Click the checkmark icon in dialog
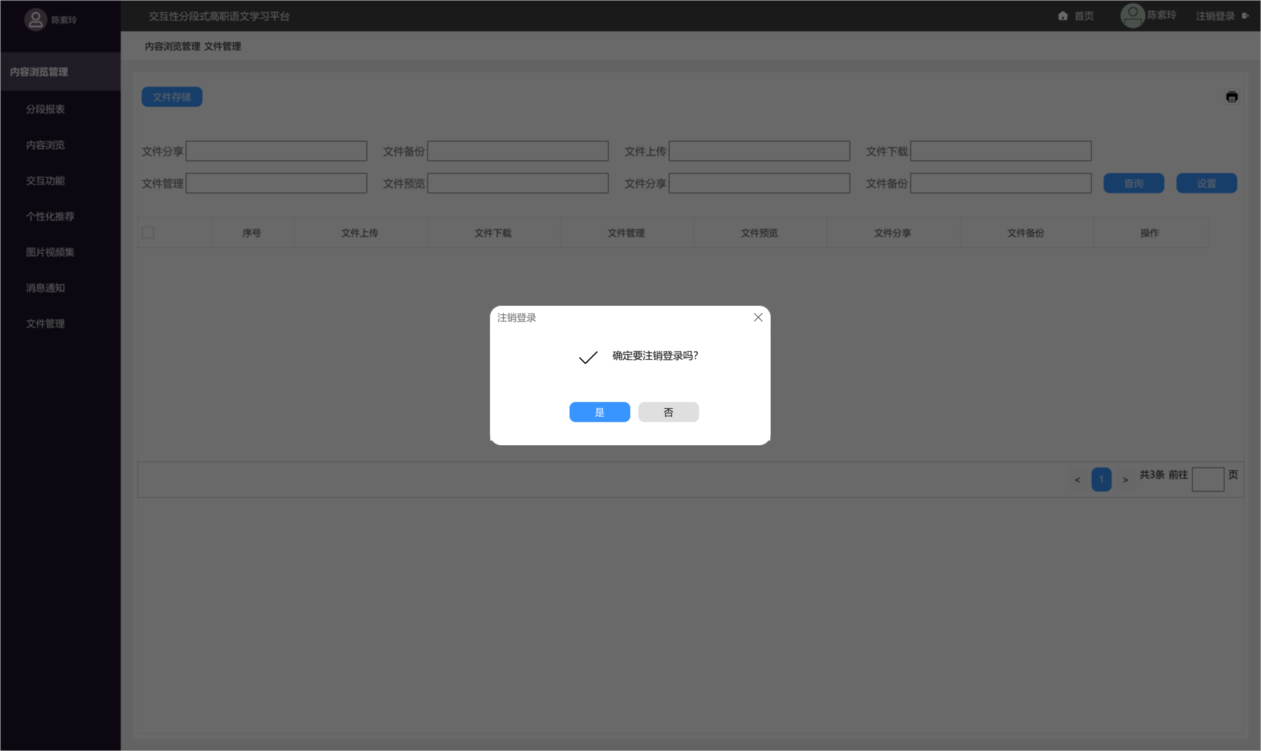This screenshot has width=1261, height=751. tap(588, 357)
